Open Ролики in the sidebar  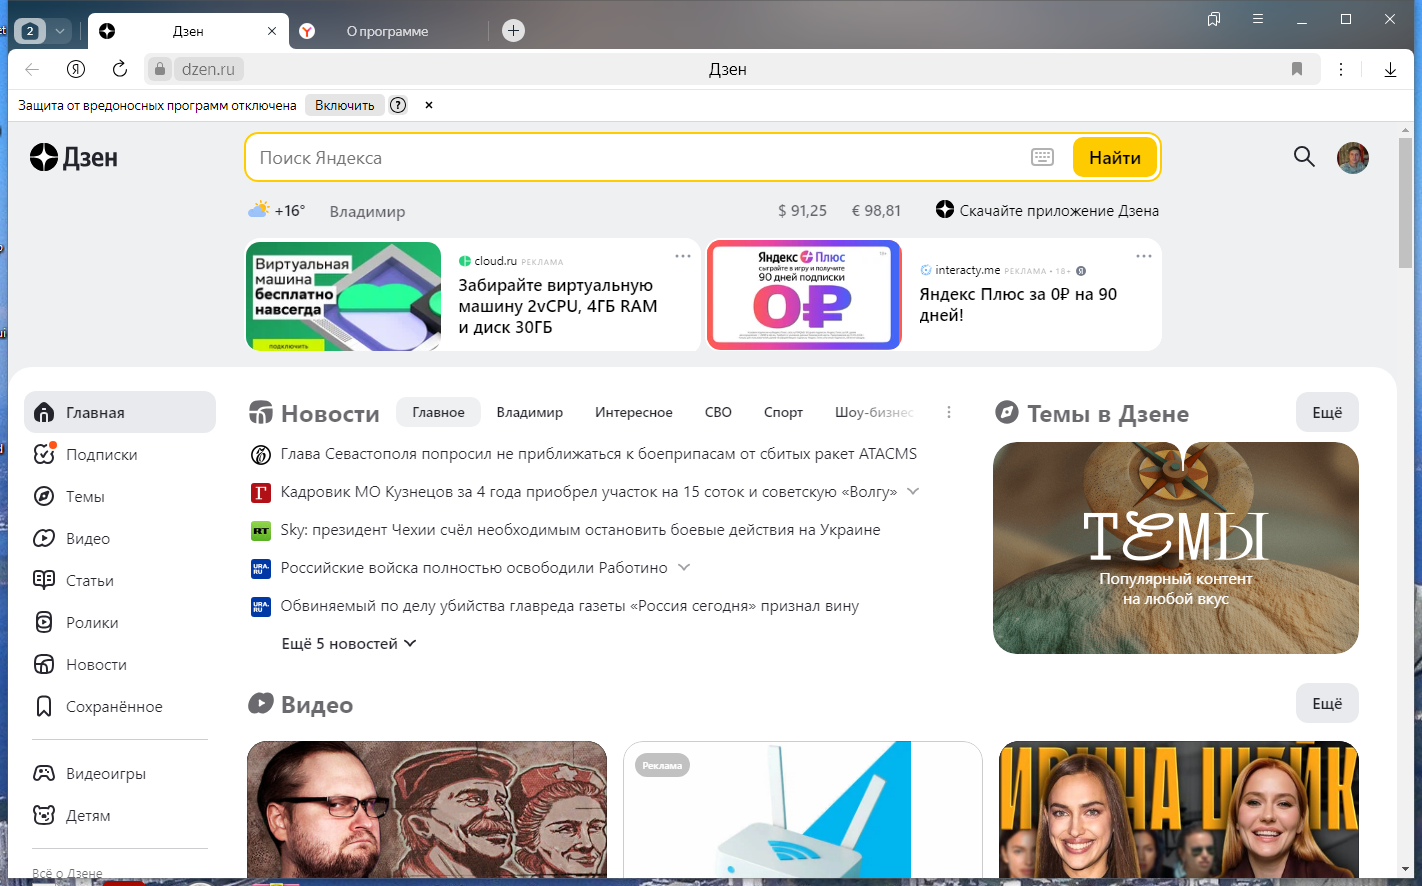click(120, 622)
